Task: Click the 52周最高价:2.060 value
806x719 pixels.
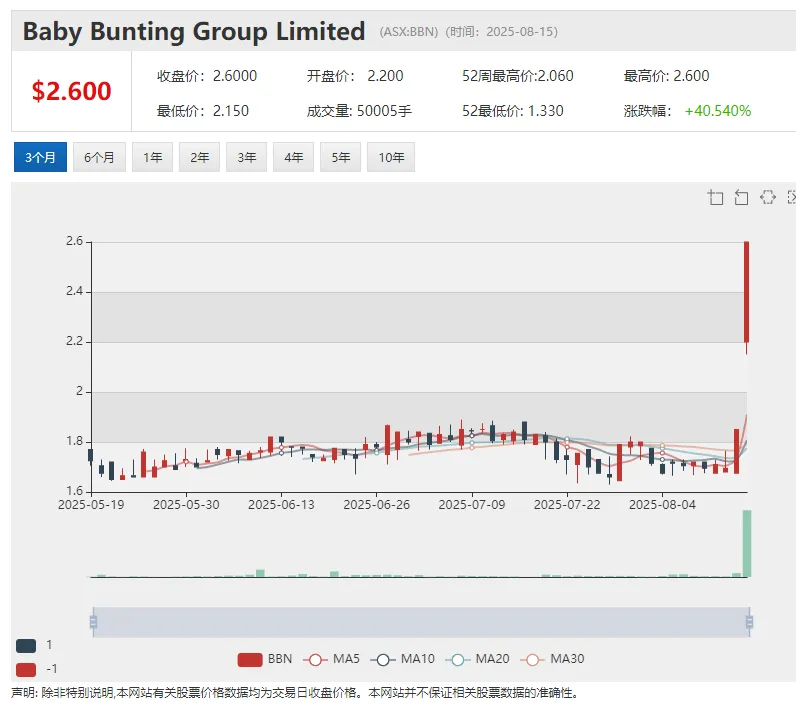Action: coord(518,76)
